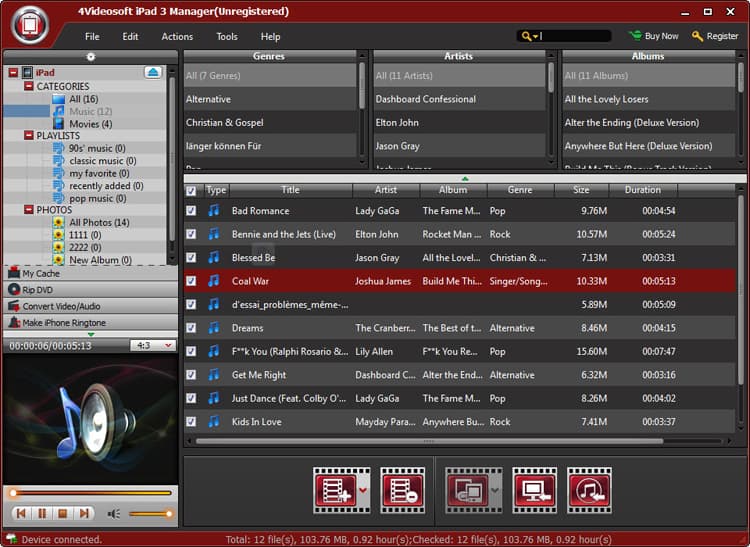Collapse the CATEGORIES node
Image resolution: width=750 pixels, height=547 pixels.
point(29,86)
